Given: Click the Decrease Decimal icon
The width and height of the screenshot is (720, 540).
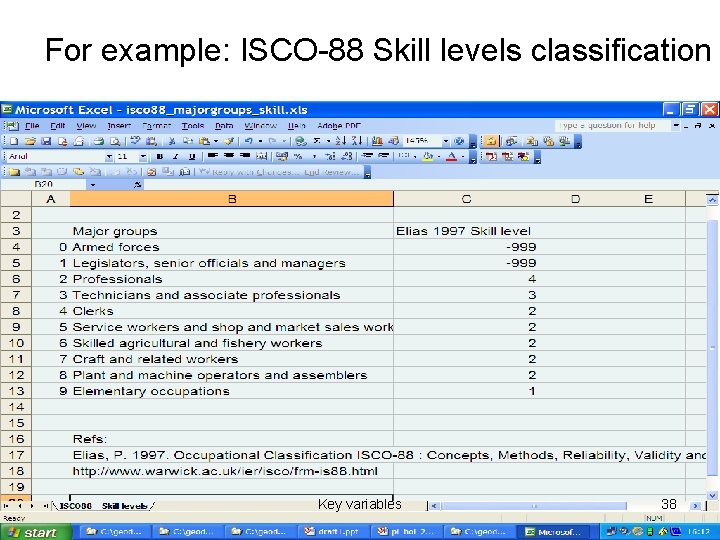Looking at the screenshot, I should (347, 157).
